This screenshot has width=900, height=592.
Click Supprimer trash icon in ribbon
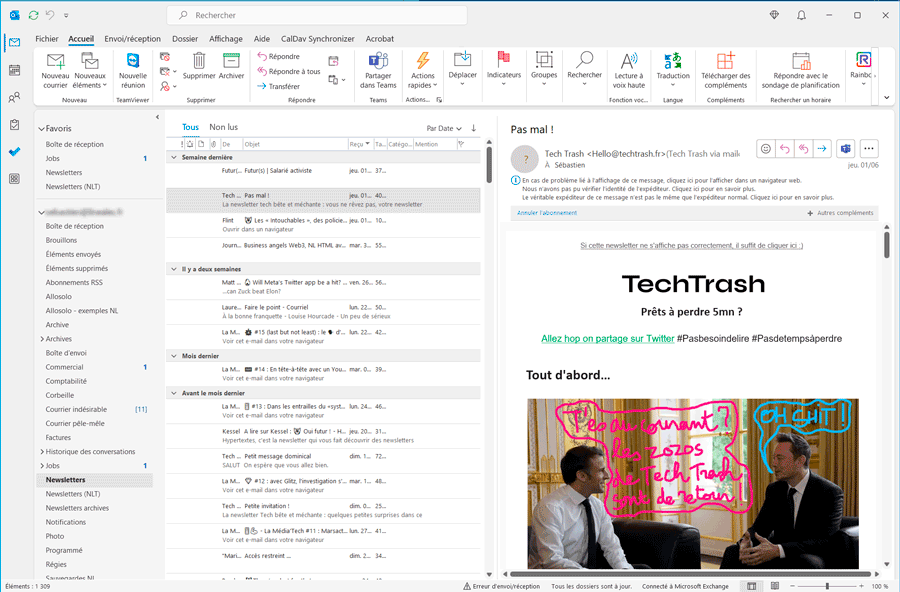click(199, 66)
